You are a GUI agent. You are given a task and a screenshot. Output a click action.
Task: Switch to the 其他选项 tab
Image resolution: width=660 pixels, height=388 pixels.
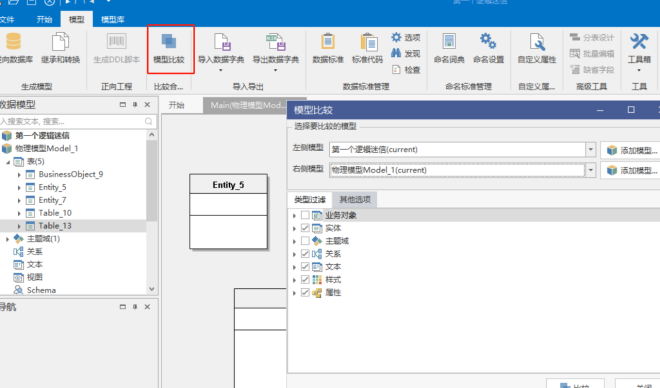(x=355, y=199)
